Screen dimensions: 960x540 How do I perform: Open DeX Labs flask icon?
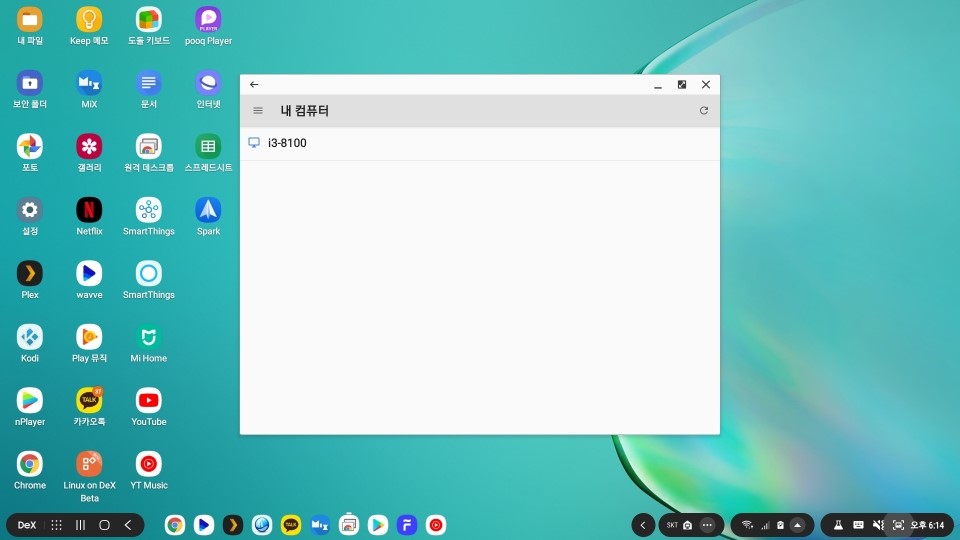838,525
